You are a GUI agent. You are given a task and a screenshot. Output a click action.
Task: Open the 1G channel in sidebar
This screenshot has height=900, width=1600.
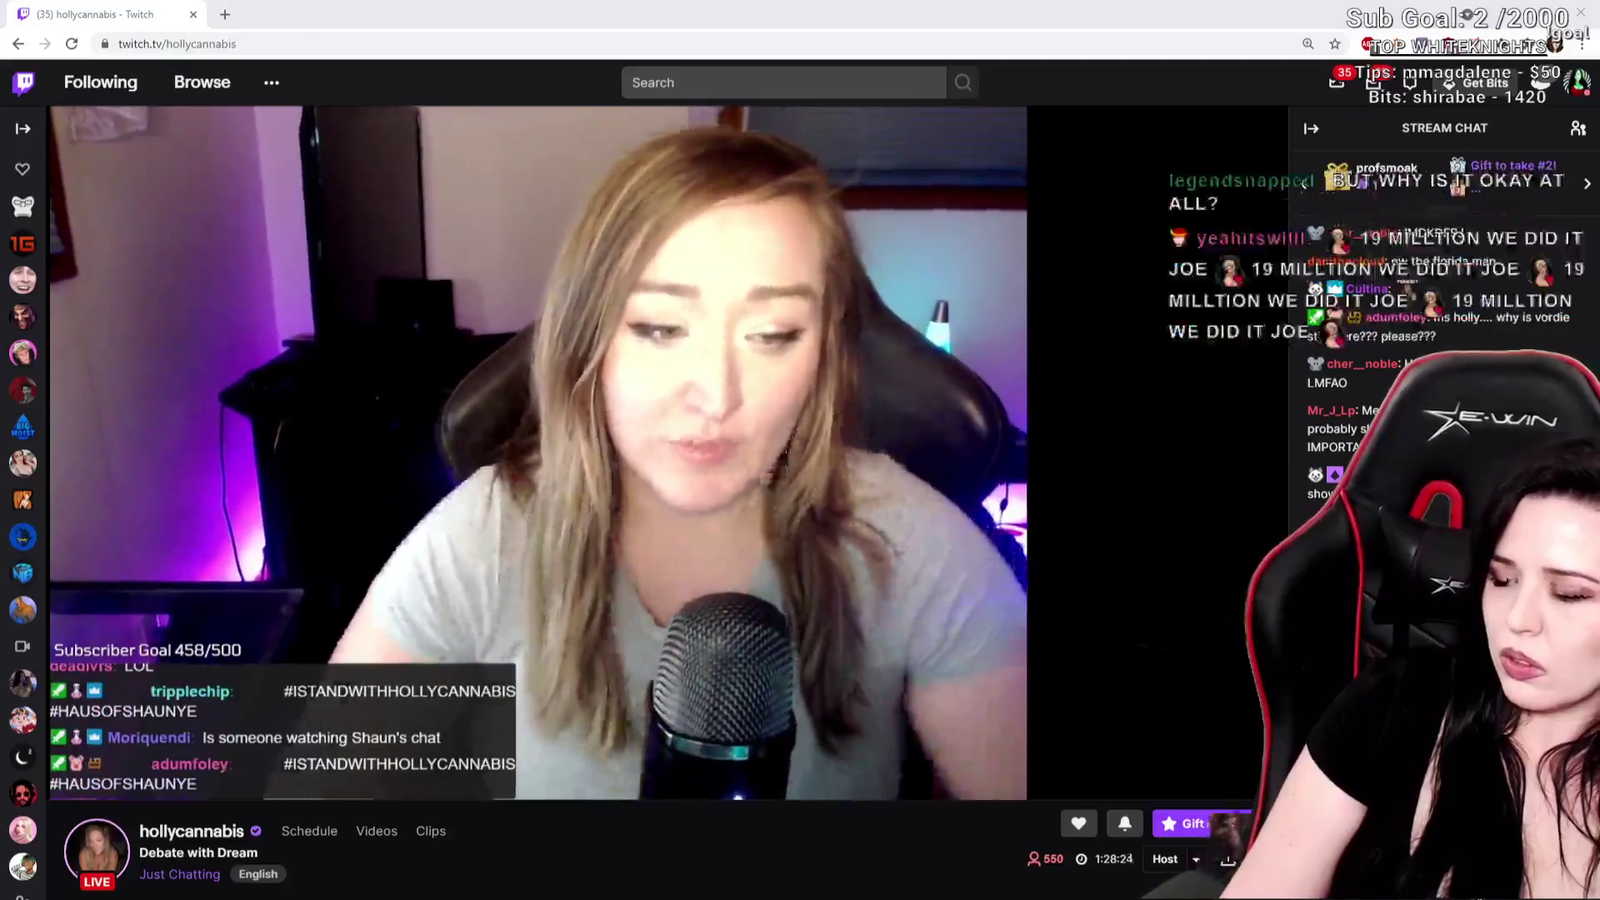pyautogui.click(x=23, y=244)
